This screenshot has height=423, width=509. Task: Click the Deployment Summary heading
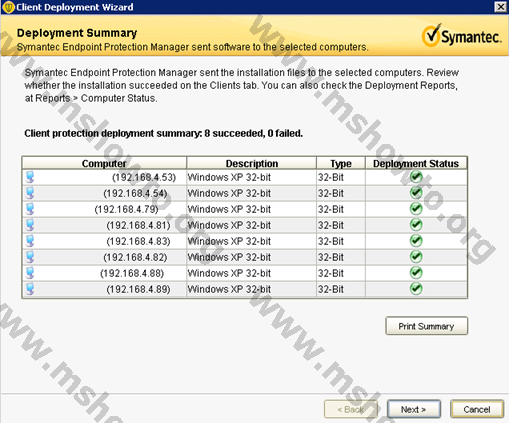click(77, 33)
